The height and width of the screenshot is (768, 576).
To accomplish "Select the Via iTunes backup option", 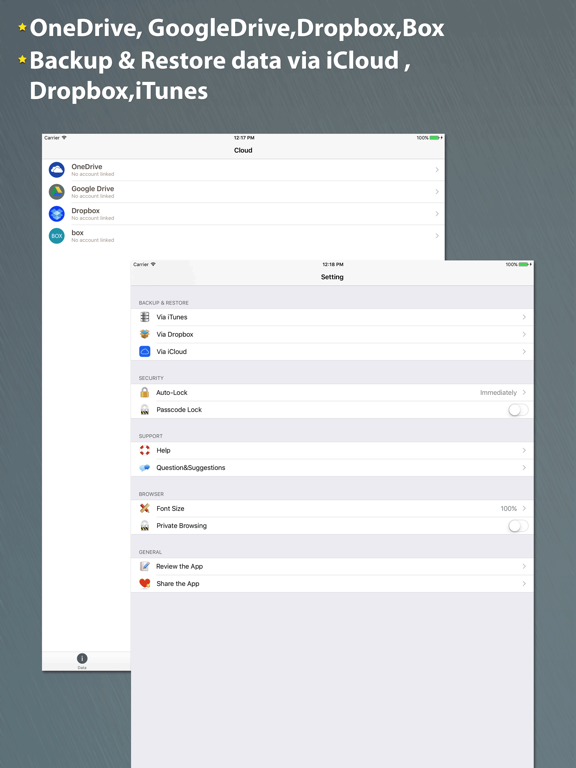I will coord(332,317).
